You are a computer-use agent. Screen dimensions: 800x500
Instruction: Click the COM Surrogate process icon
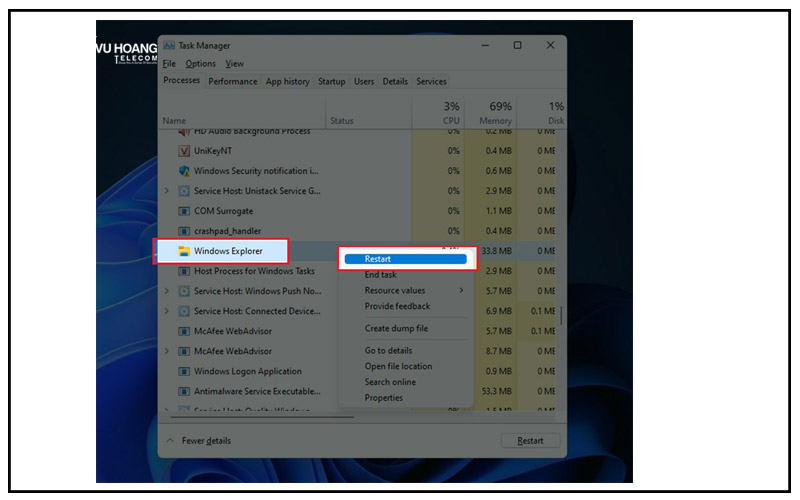point(183,211)
